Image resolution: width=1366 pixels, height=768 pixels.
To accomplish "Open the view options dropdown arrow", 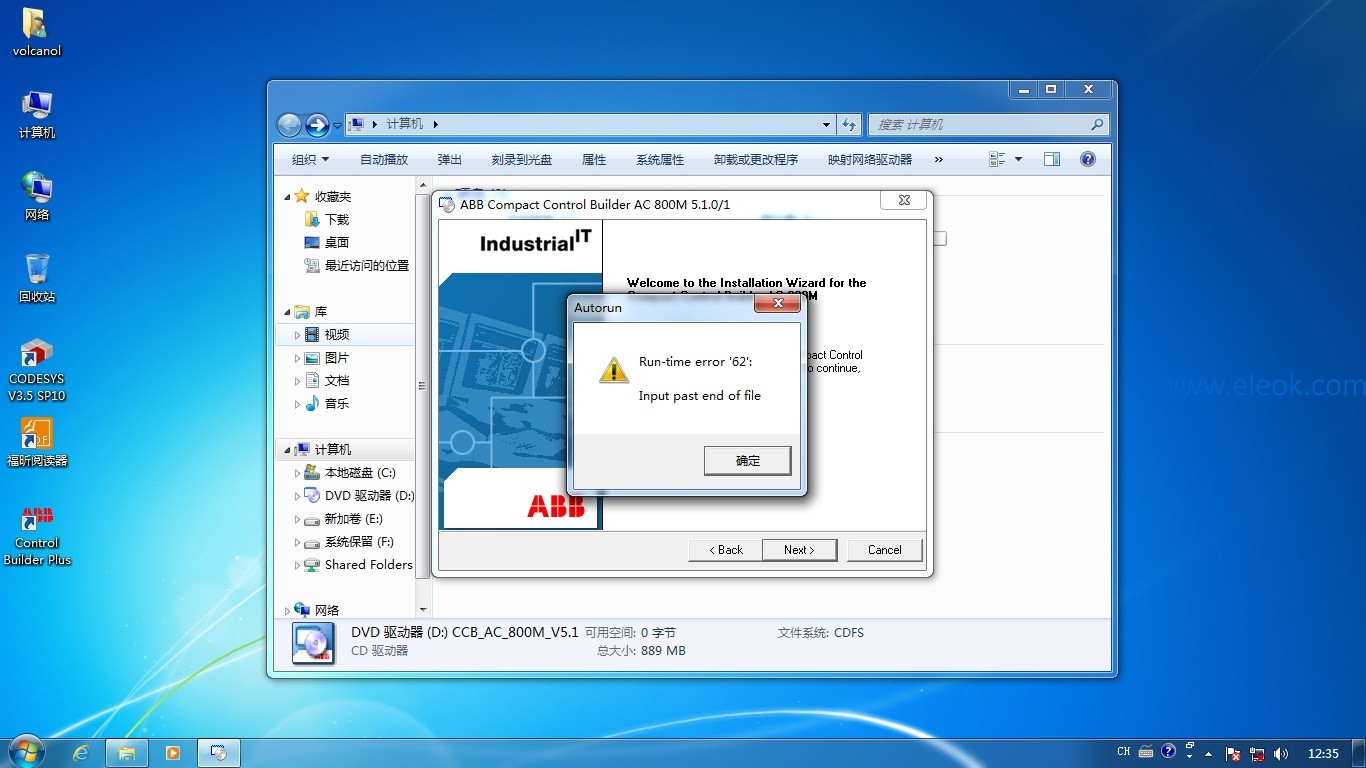I will pos(1019,159).
